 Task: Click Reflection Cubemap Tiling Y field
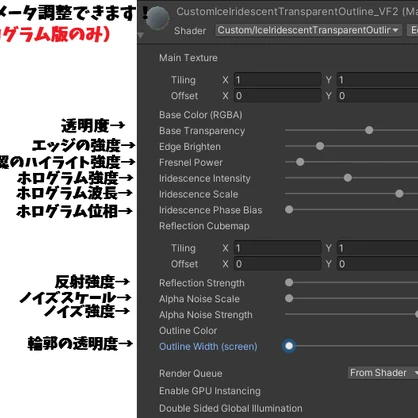pyautogui.click(x=377, y=248)
